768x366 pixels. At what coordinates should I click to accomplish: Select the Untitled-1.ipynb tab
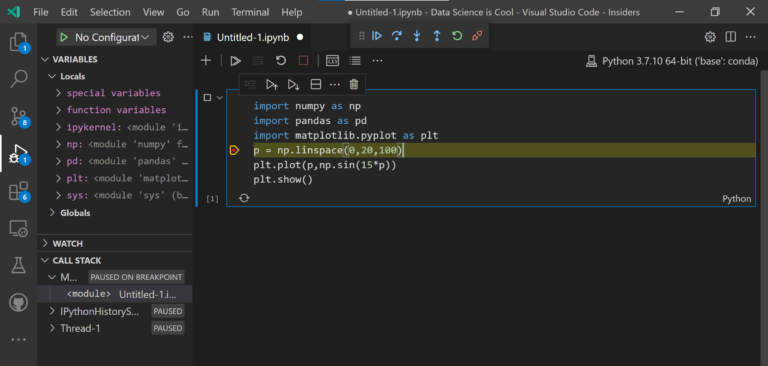click(x=253, y=37)
